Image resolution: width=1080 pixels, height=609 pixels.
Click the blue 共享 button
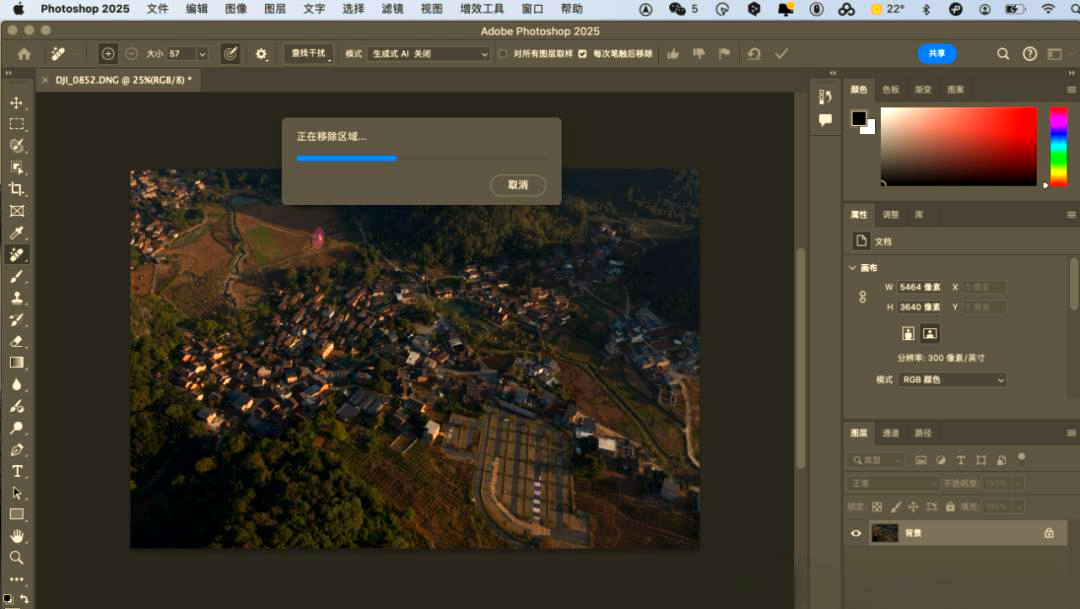click(x=936, y=54)
